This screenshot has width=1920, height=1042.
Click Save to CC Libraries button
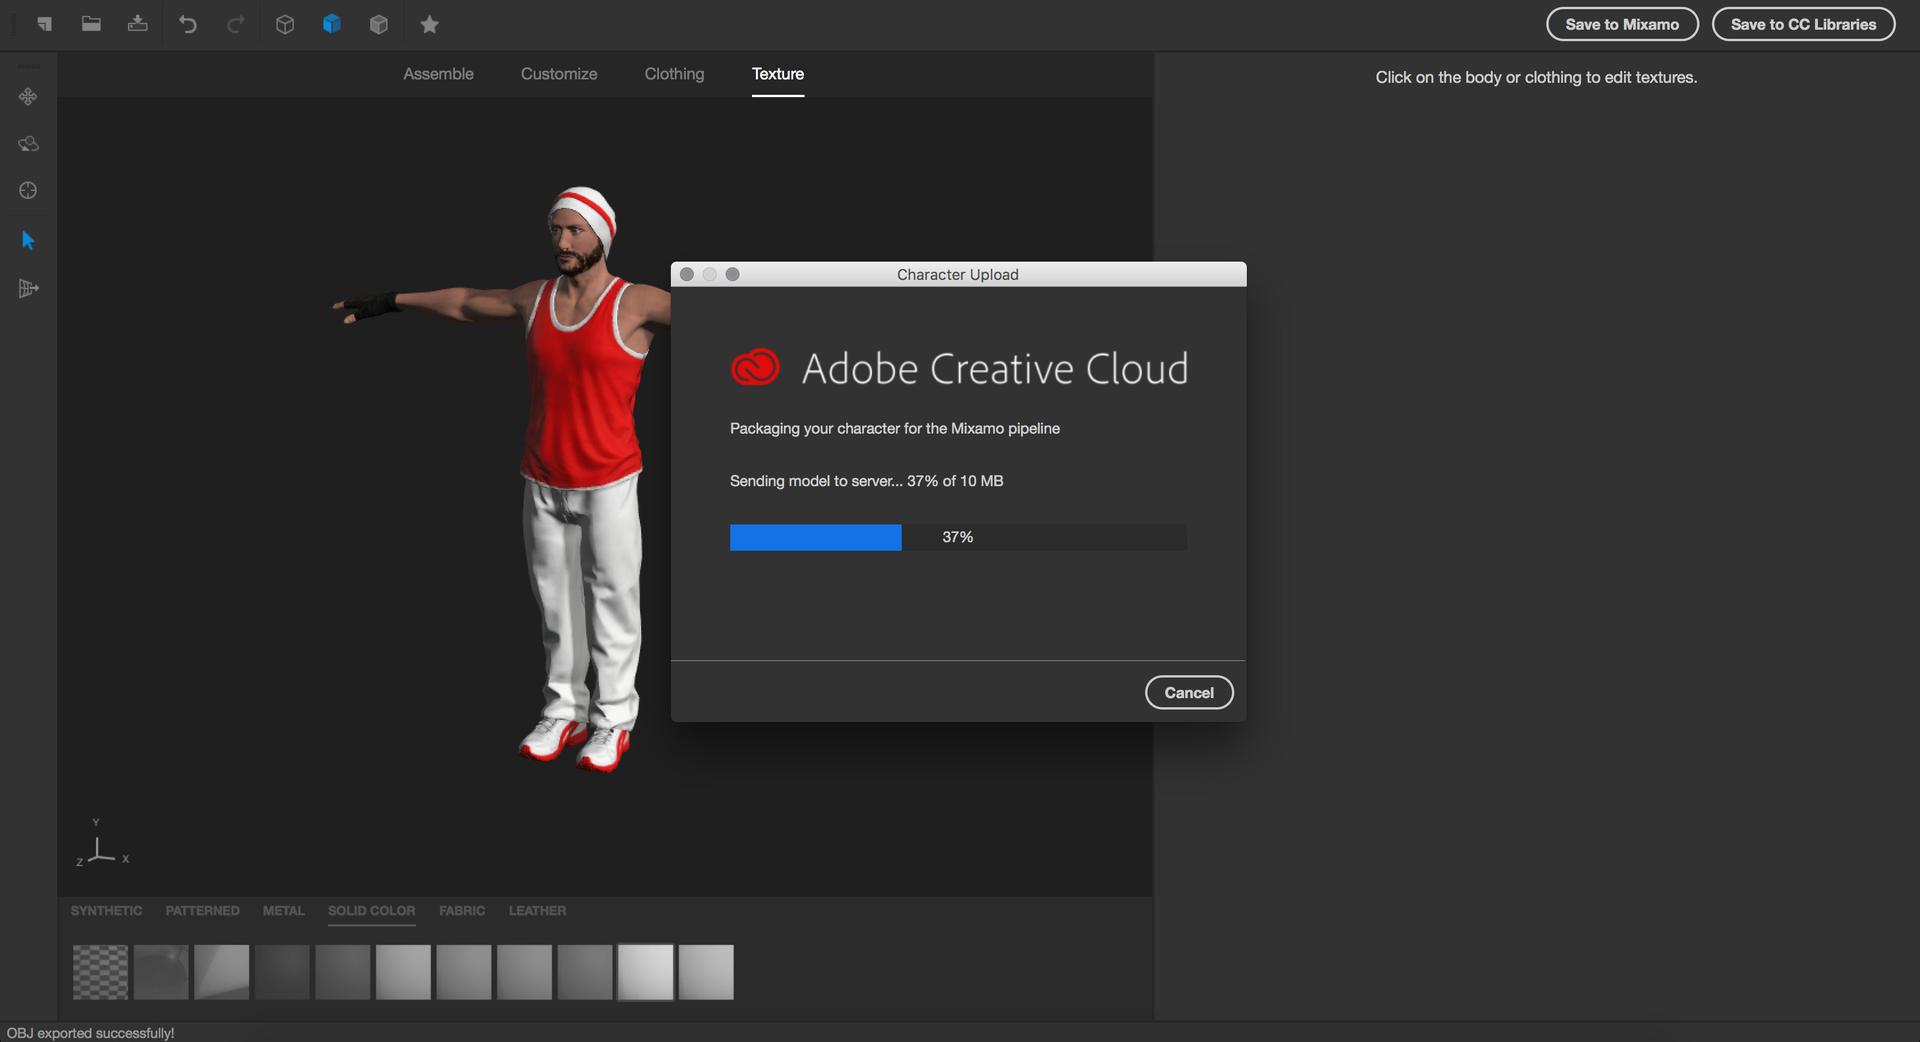[1803, 24]
